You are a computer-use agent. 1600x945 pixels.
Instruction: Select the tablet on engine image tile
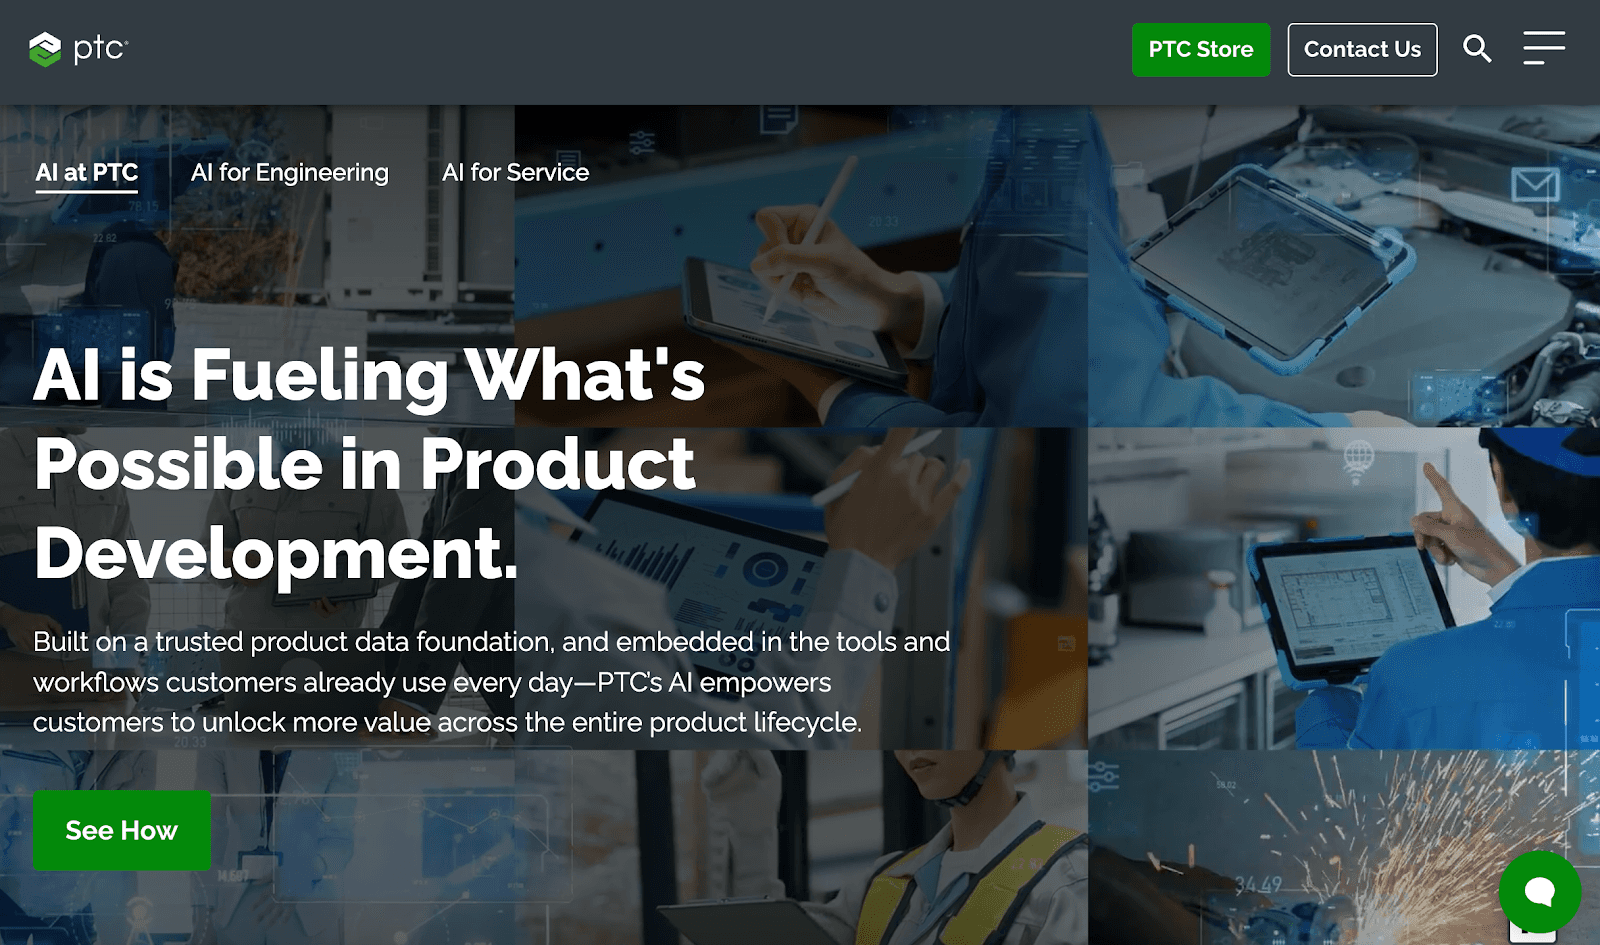coord(1344,267)
